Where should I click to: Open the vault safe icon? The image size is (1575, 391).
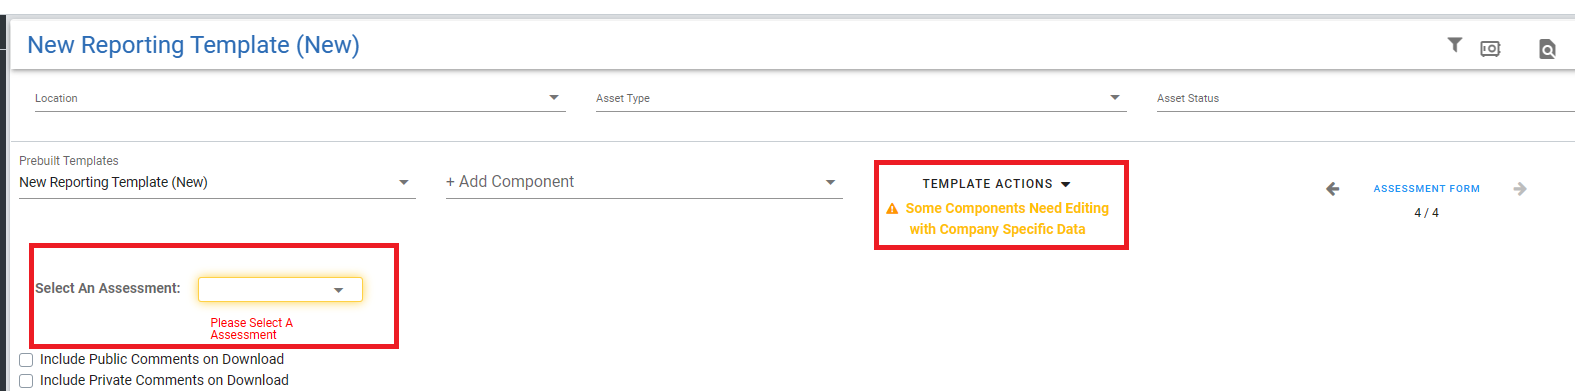(x=1490, y=48)
